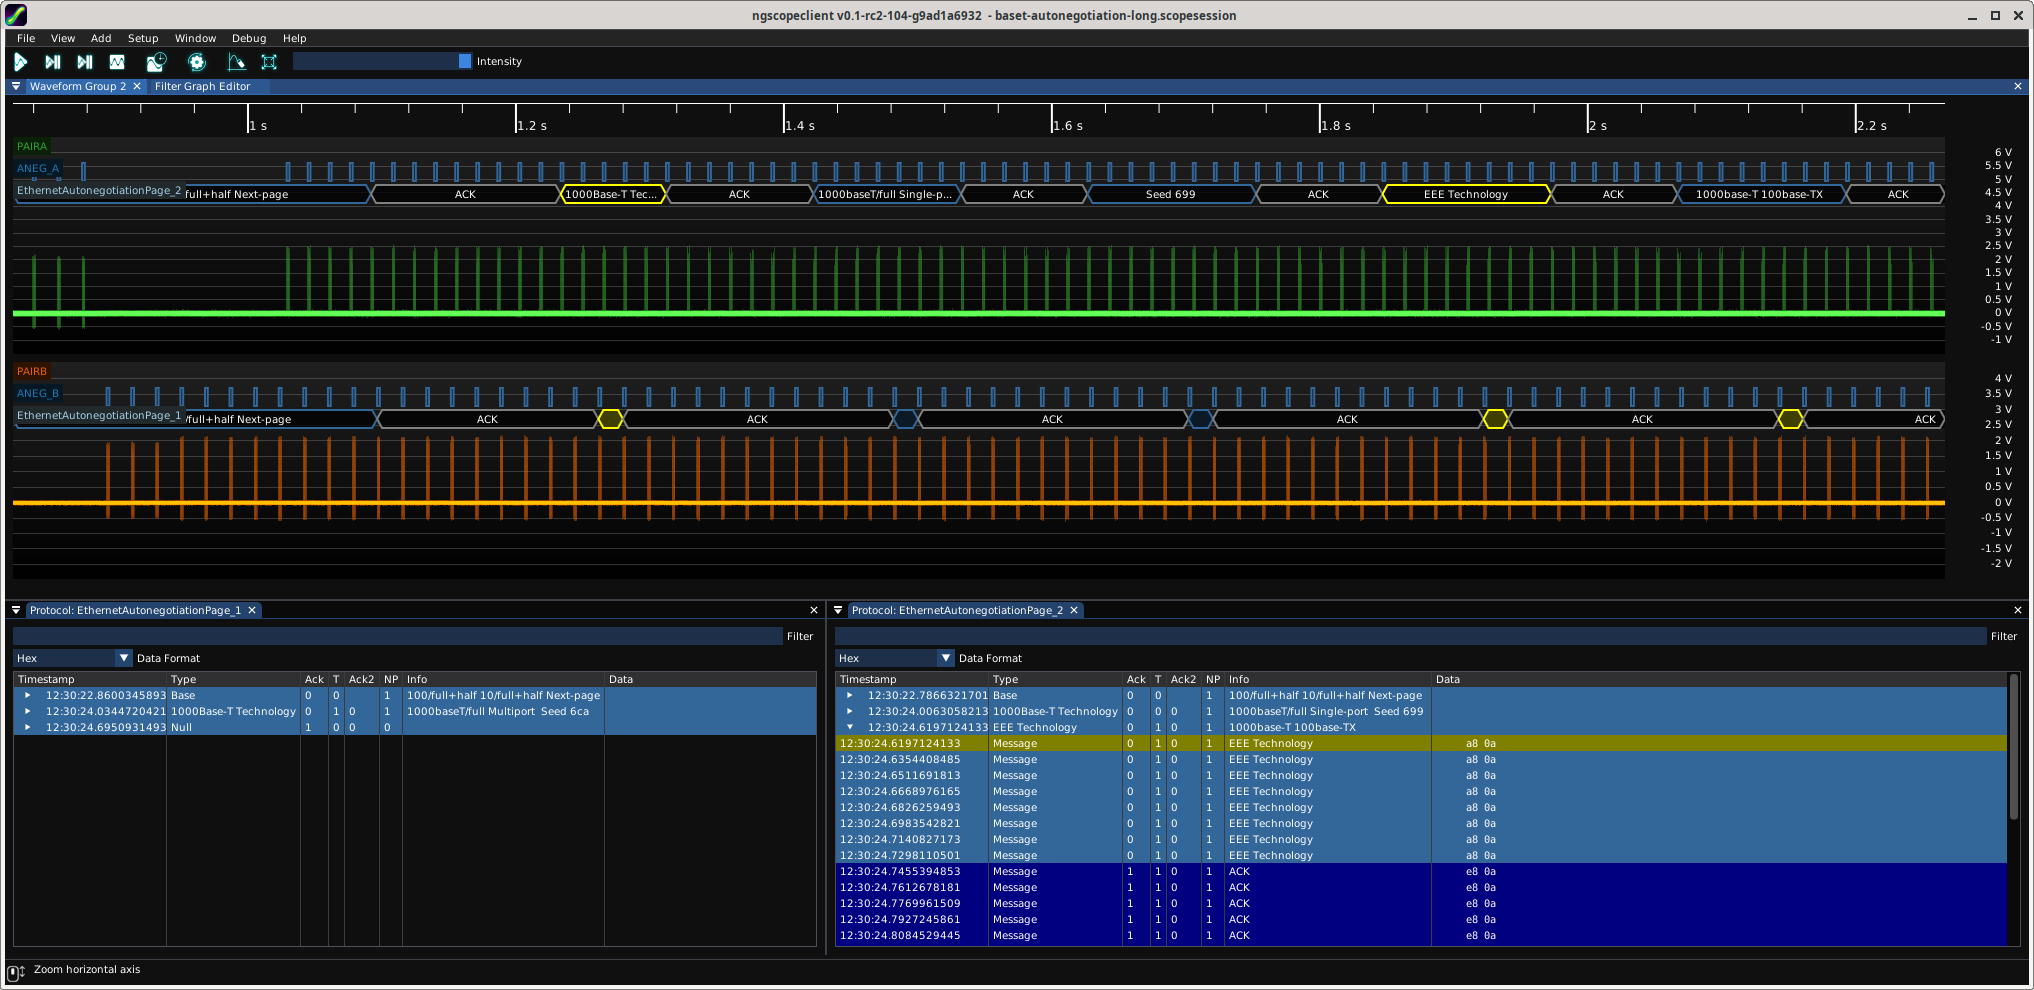
Task: Toggle fullscreen with the expand icon
Action: point(269,62)
